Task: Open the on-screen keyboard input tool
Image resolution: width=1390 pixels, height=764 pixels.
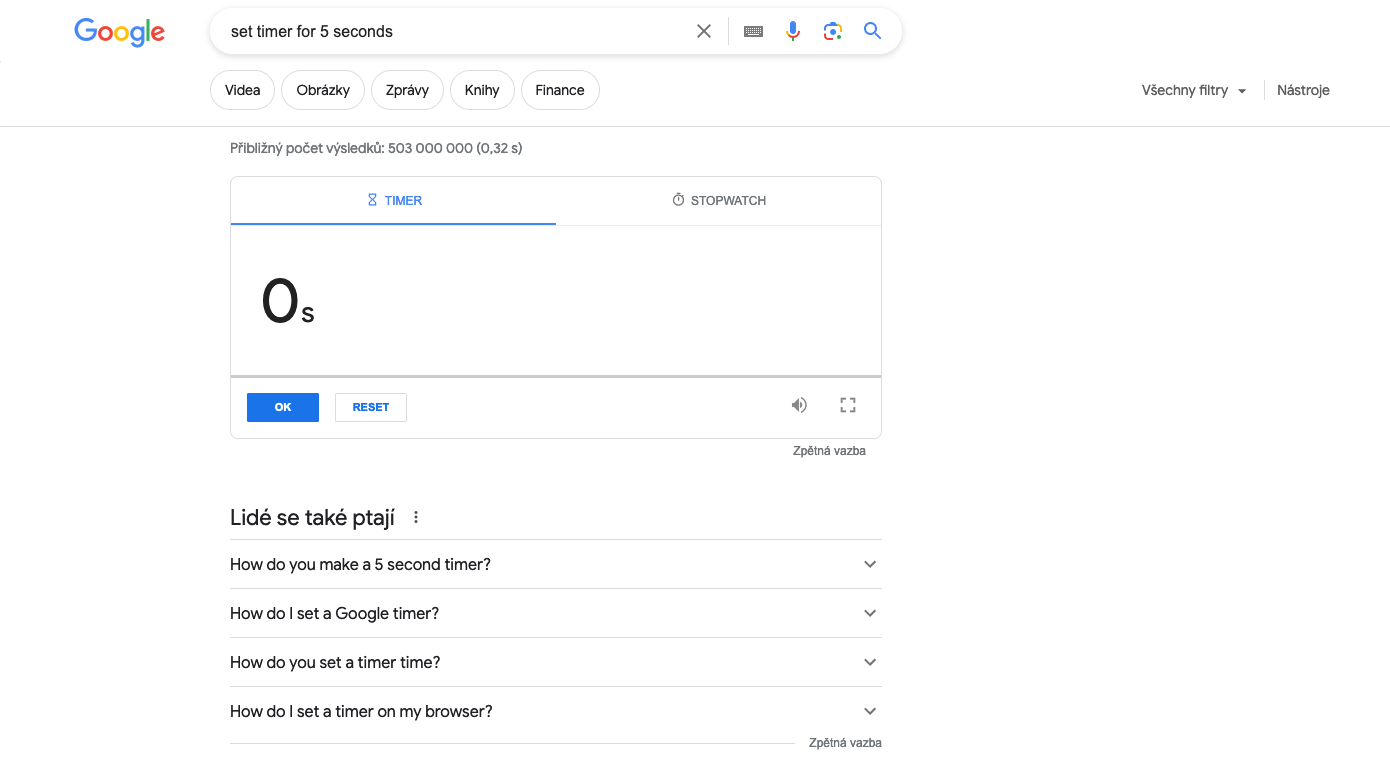Action: pyautogui.click(x=754, y=31)
